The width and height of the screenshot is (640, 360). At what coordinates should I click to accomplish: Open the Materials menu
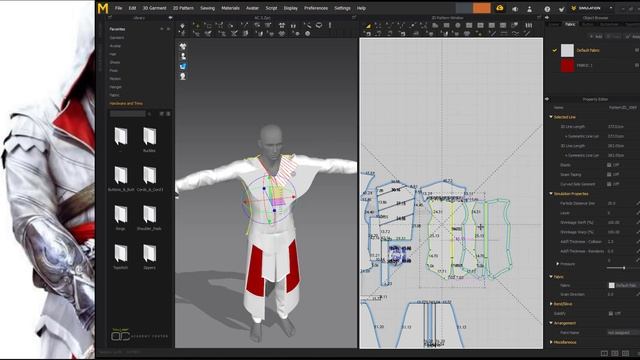[230, 8]
